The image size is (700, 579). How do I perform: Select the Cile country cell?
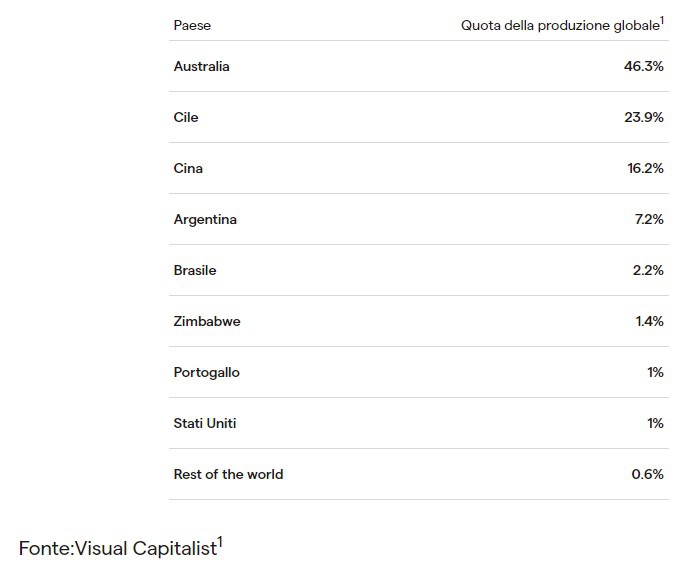(186, 117)
